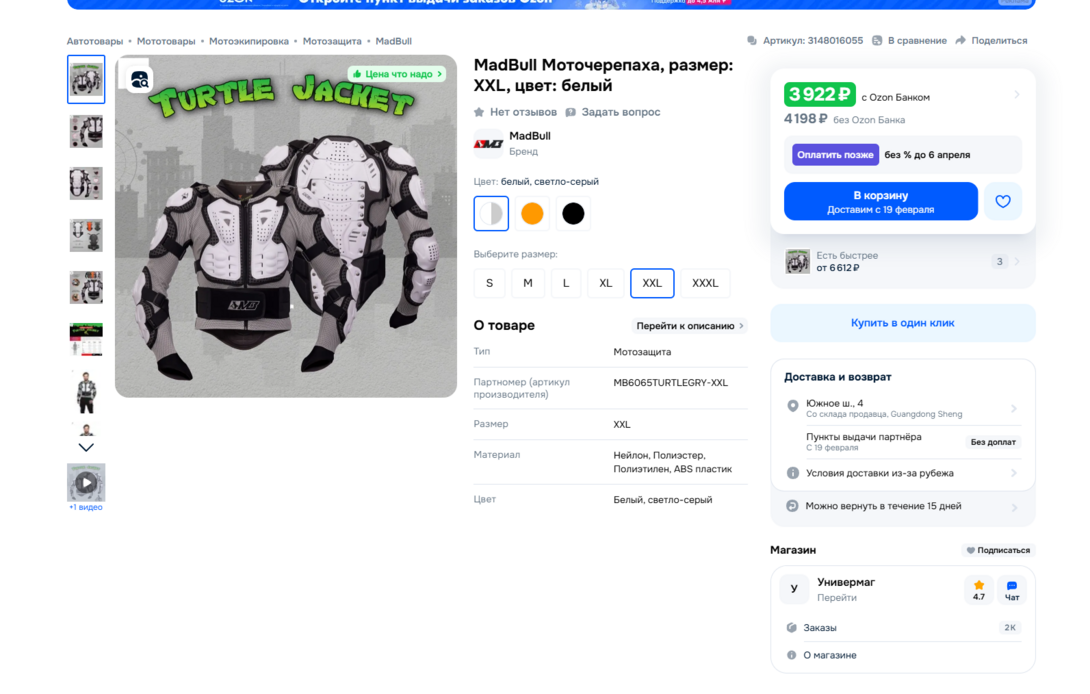Copy the article number icon
1090x694 pixels.
click(752, 40)
